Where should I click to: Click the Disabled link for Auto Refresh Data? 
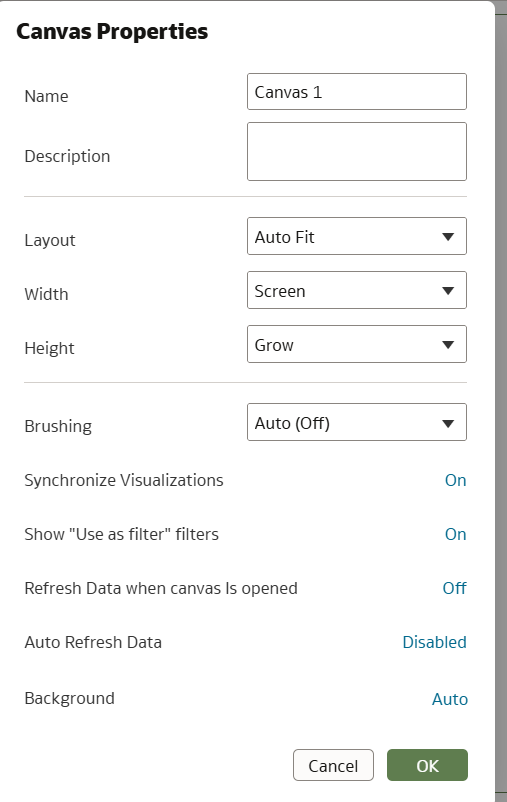click(434, 642)
